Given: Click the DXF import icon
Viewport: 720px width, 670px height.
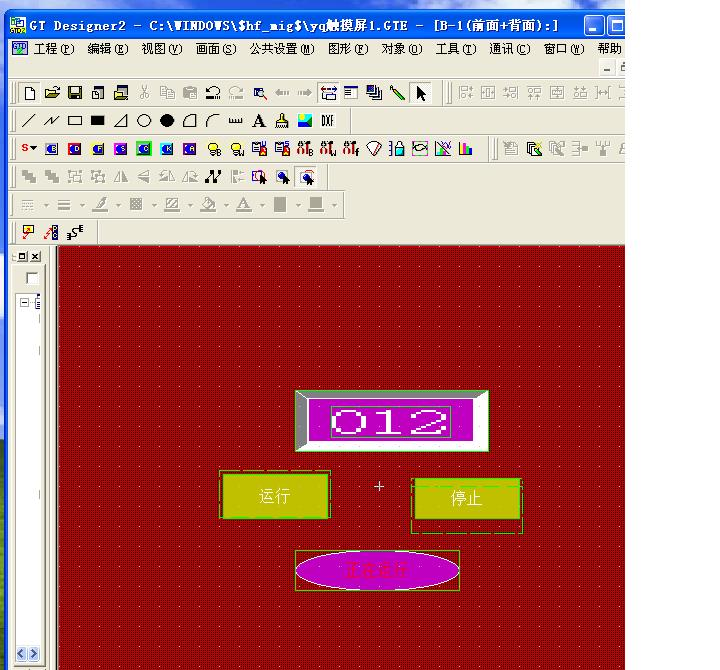Looking at the screenshot, I should (328, 121).
